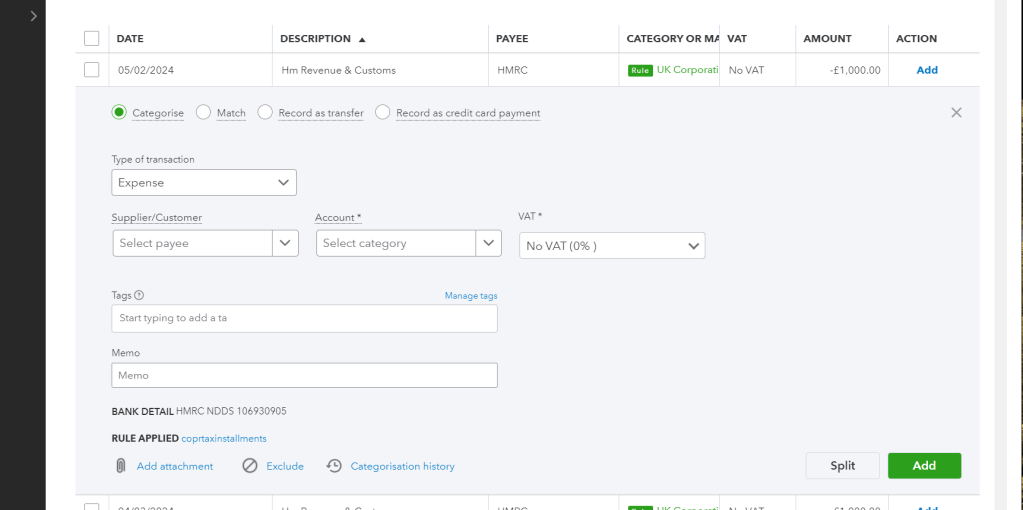Click the bank detail HMRC NDDS 106930905 text
The width and height of the screenshot is (1023, 510).
coord(231,412)
